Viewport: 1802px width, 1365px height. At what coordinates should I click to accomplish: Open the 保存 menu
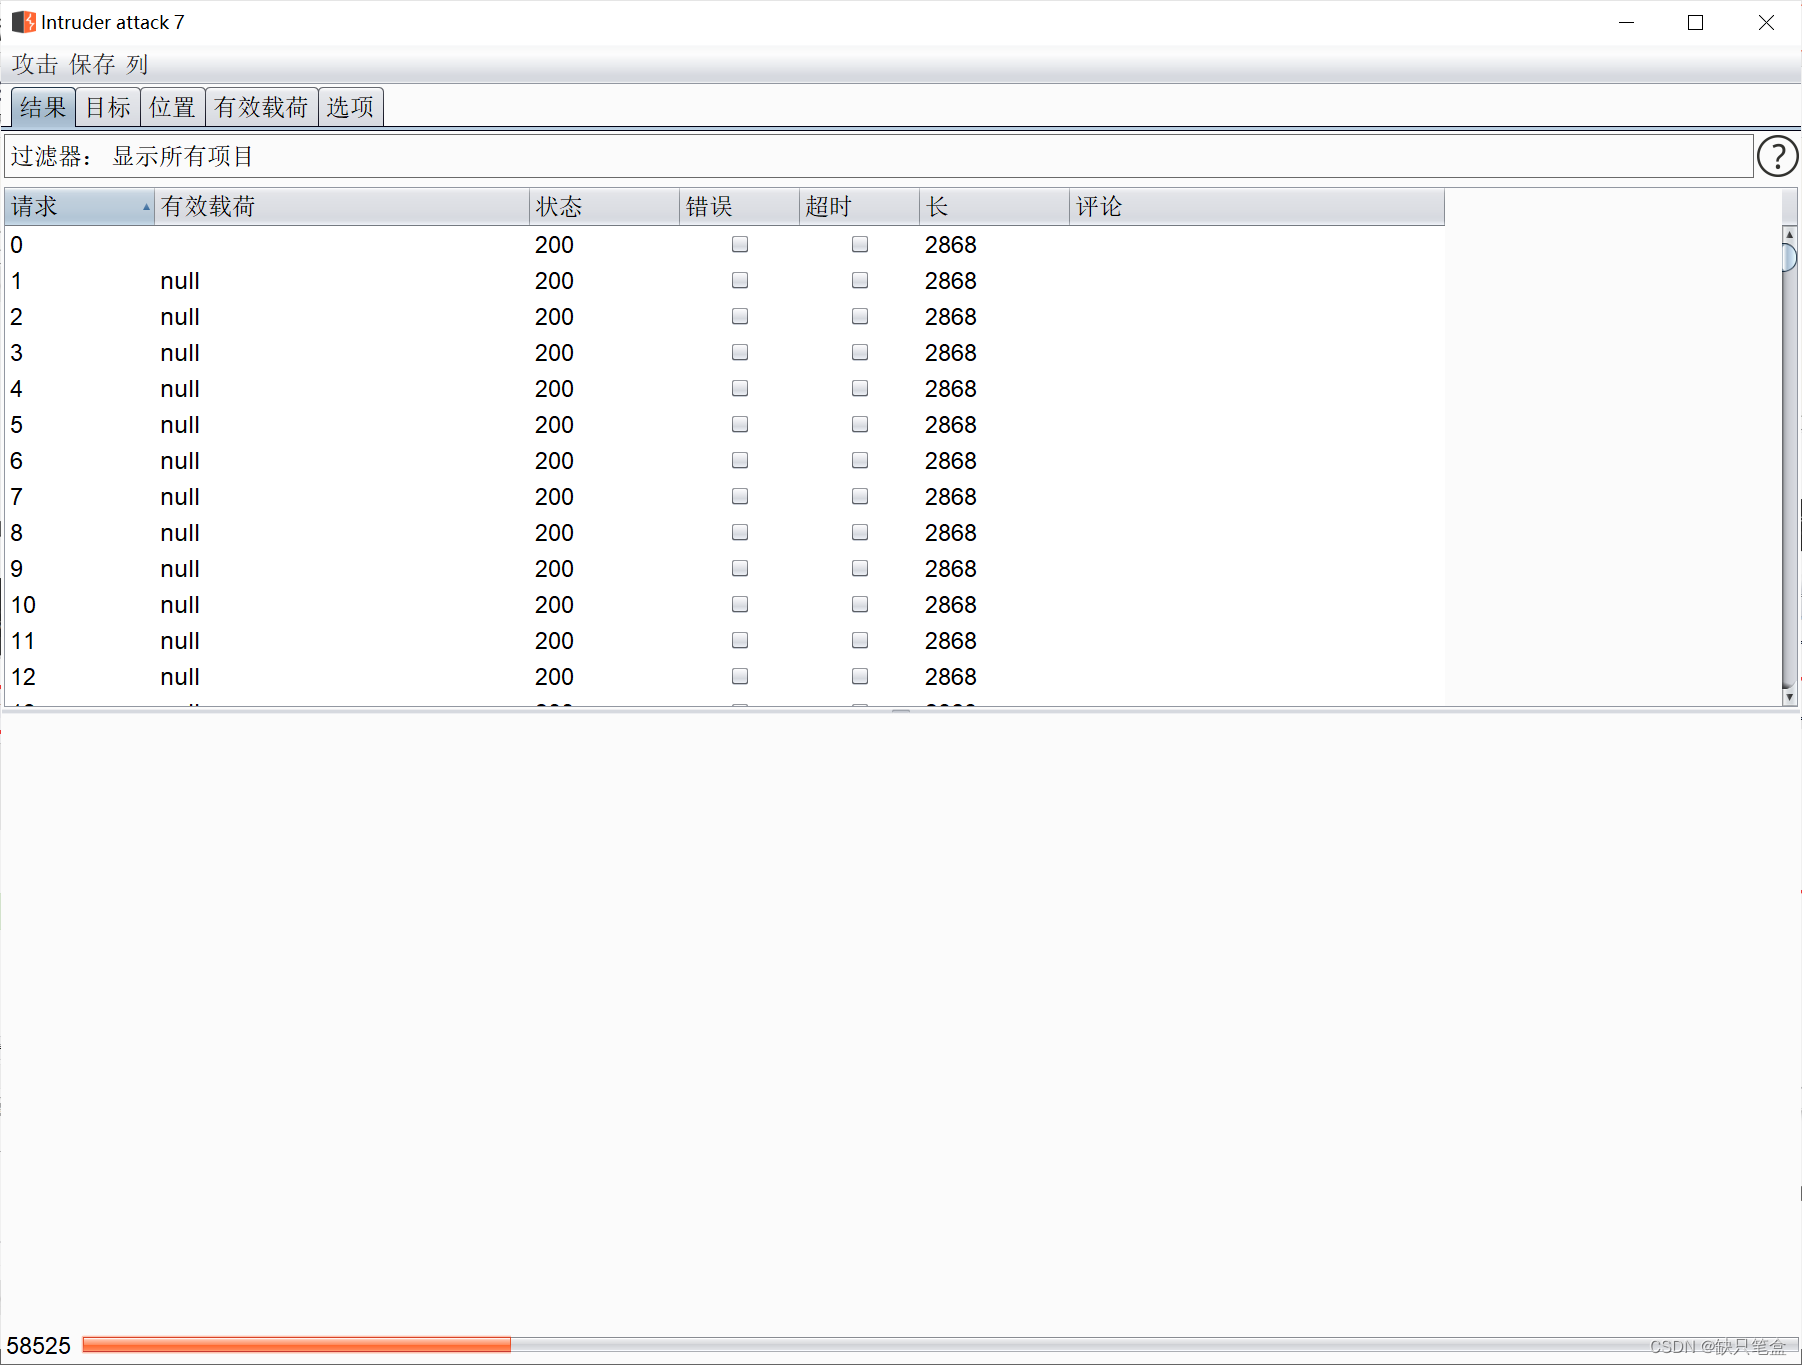tap(92, 64)
